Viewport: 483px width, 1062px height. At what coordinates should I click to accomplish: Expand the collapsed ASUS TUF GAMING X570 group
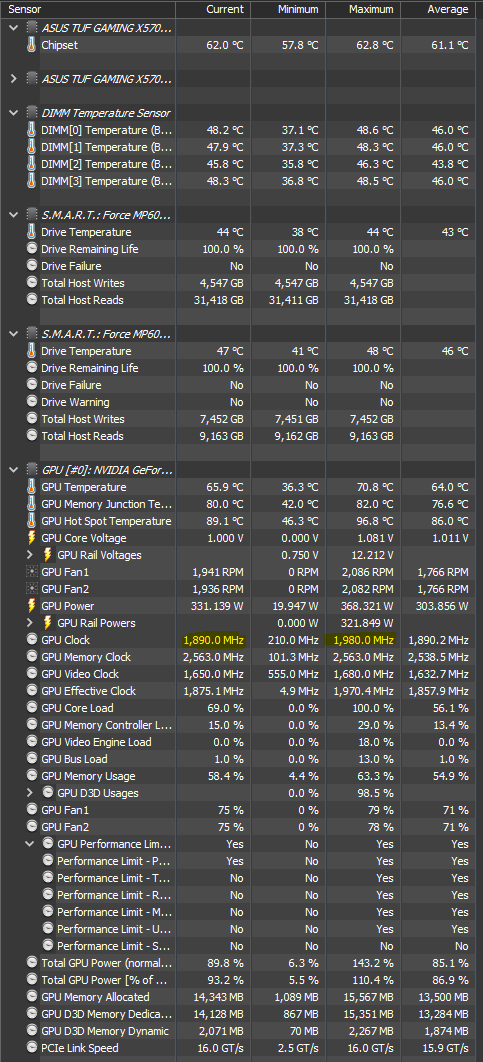(14, 79)
